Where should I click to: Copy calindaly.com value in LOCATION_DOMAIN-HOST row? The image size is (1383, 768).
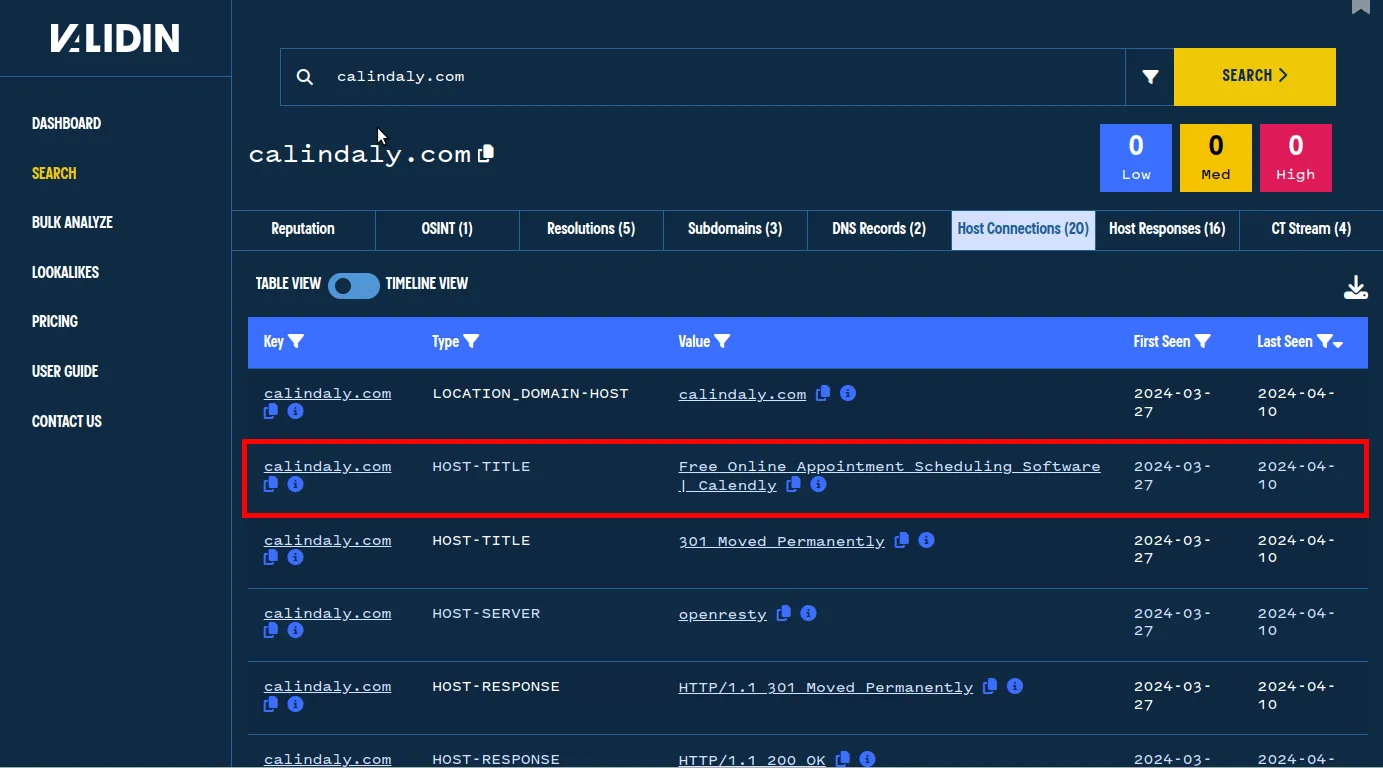click(x=823, y=393)
